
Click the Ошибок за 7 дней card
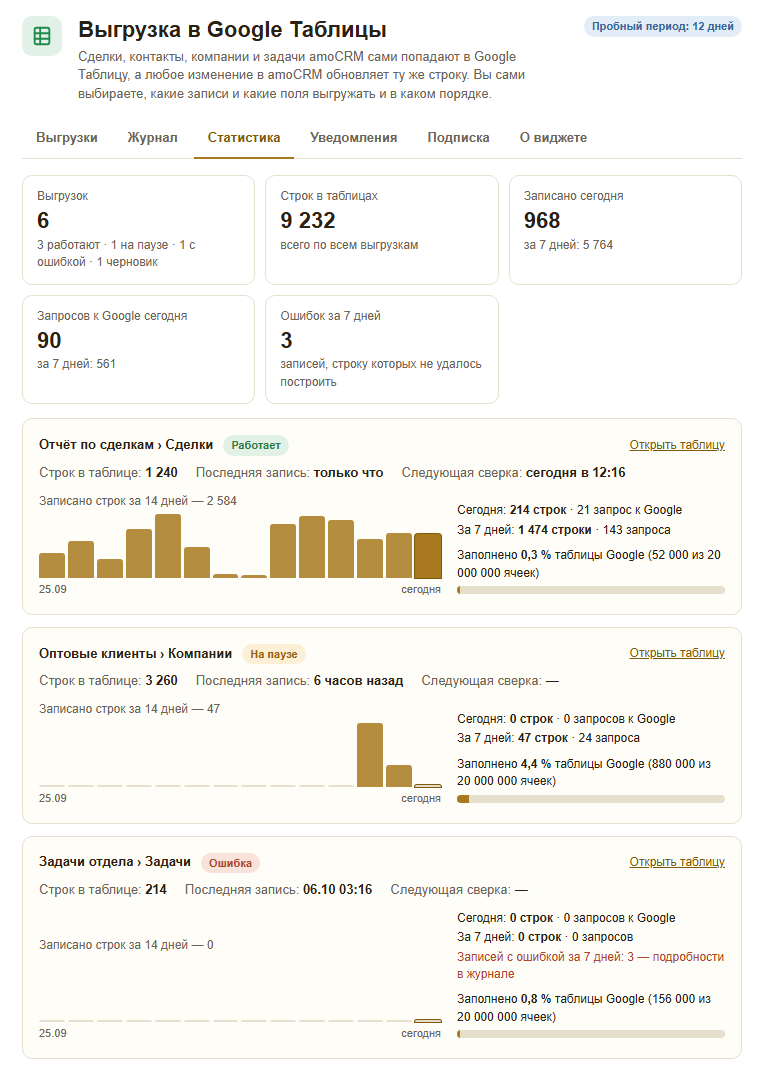[382, 349]
